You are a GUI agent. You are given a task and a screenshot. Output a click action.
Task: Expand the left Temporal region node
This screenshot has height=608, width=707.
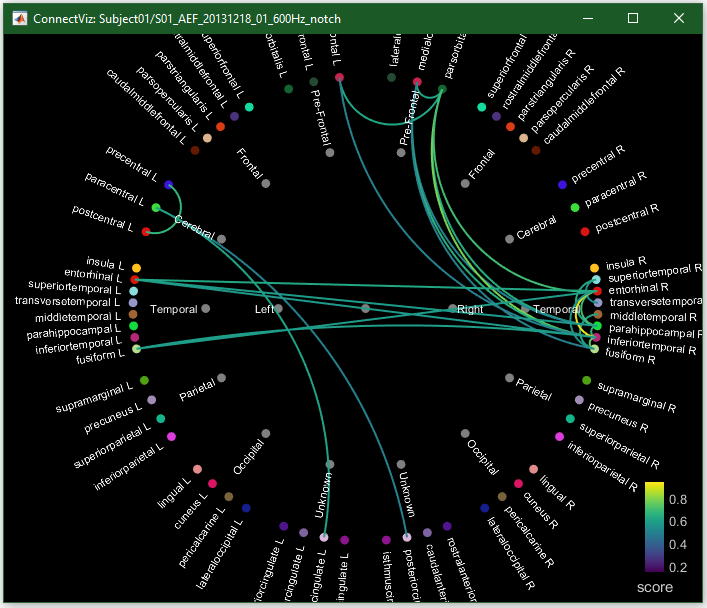tap(205, 309)
